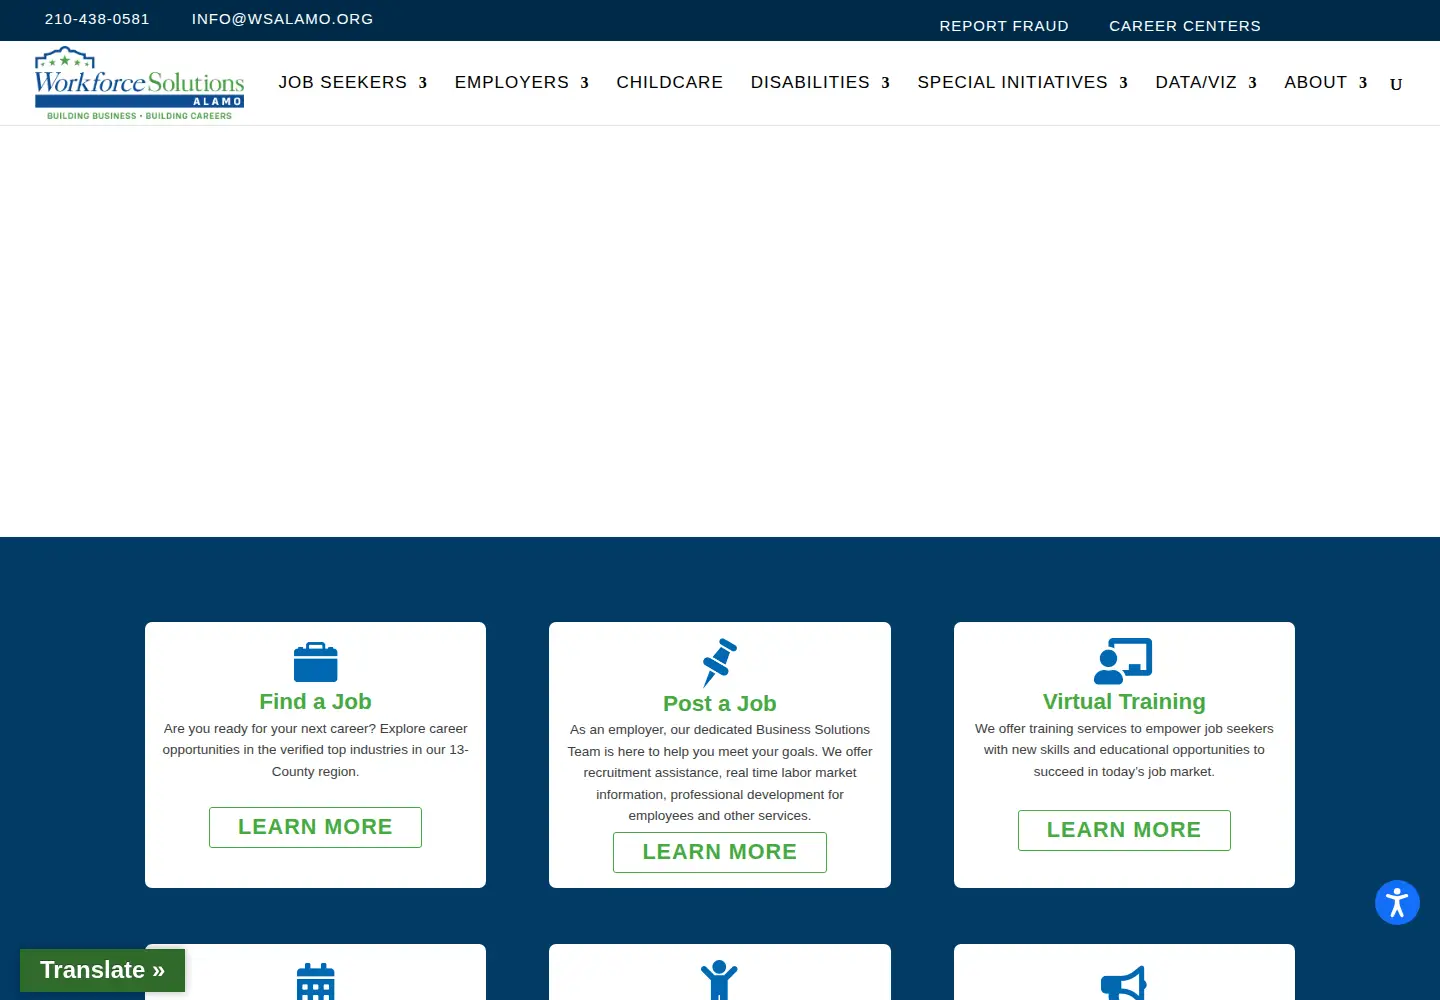The image size is (1440, 1000).
Task: Go to the Childcare page
Action: (x=670, y=82)
